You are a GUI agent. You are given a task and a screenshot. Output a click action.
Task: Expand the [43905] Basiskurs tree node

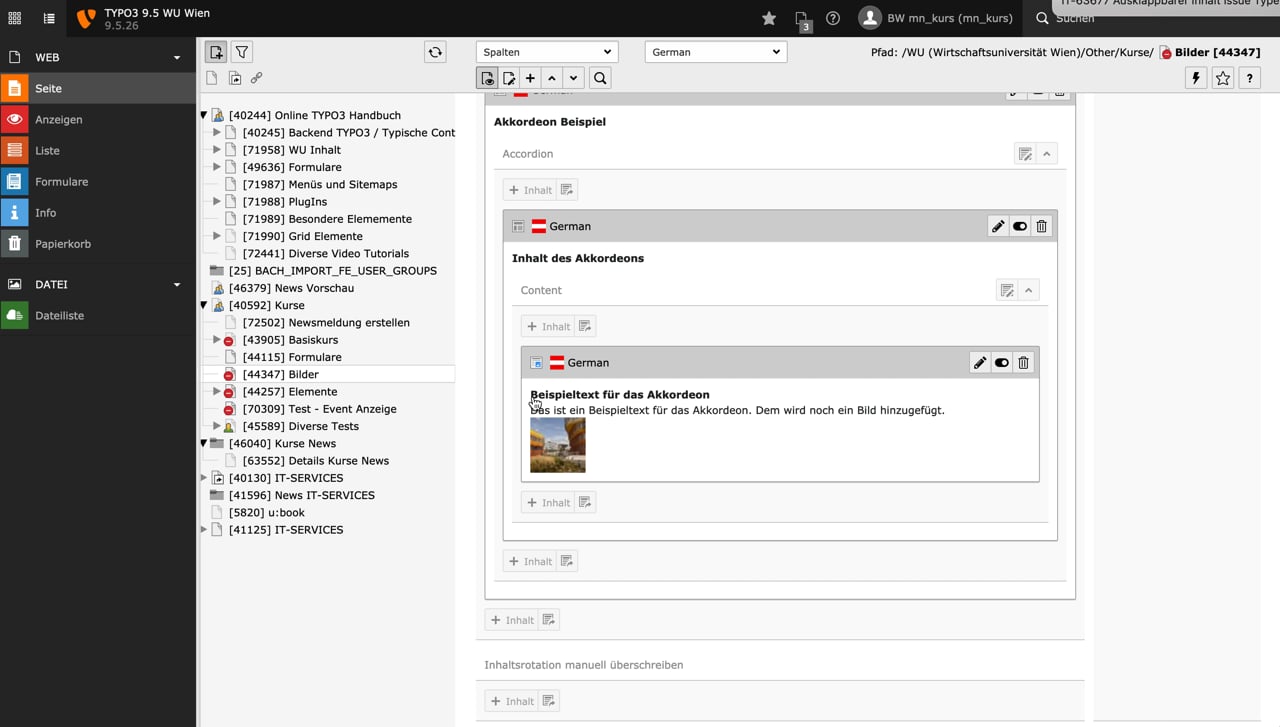[x=216, y=340]
